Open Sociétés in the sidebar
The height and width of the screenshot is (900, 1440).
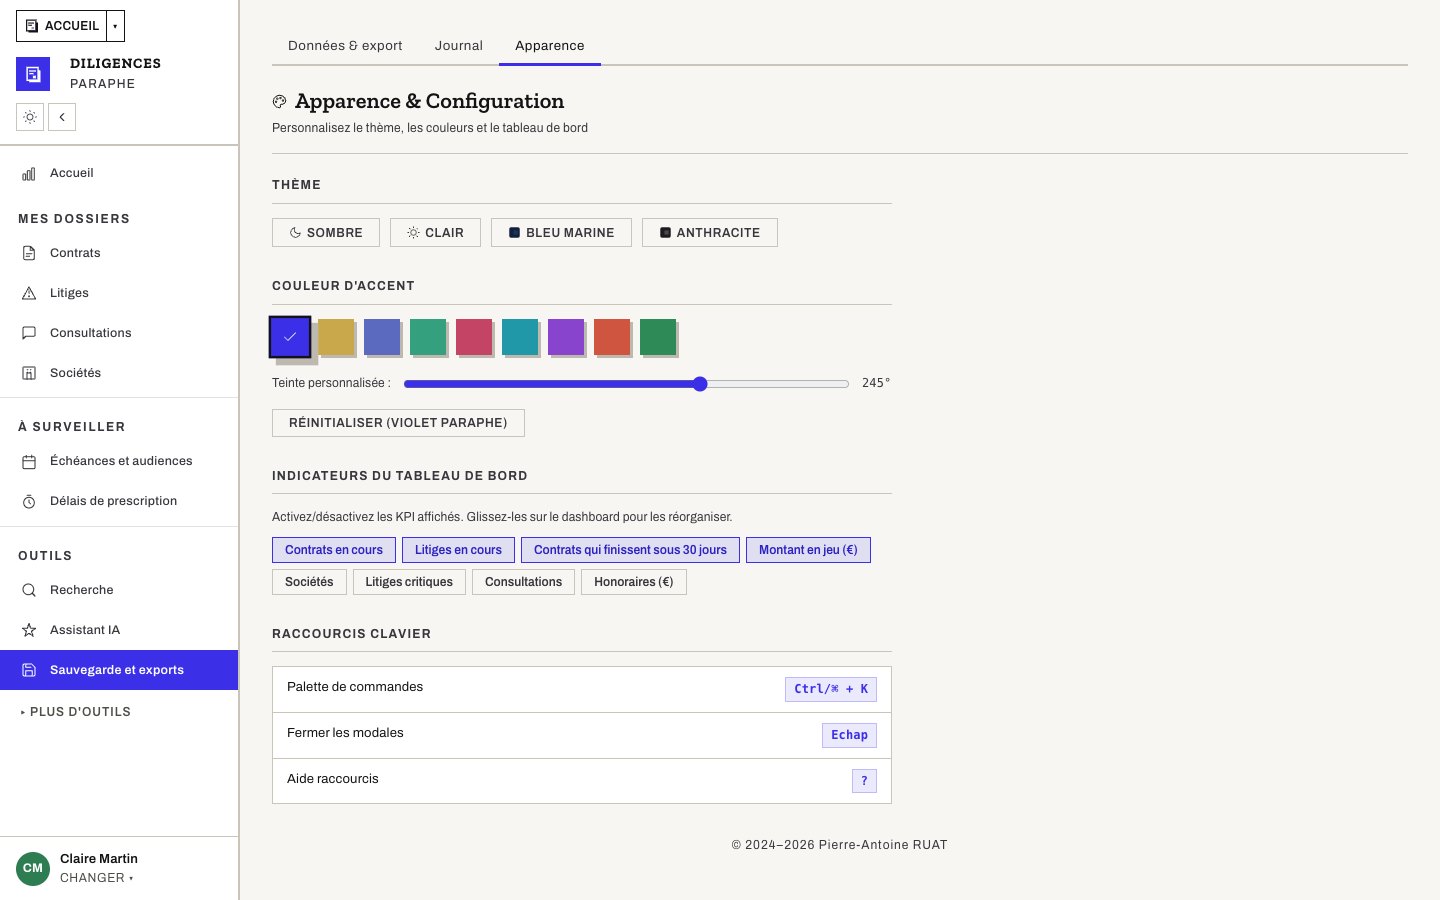pyautogui.click(x=119, y=373)
